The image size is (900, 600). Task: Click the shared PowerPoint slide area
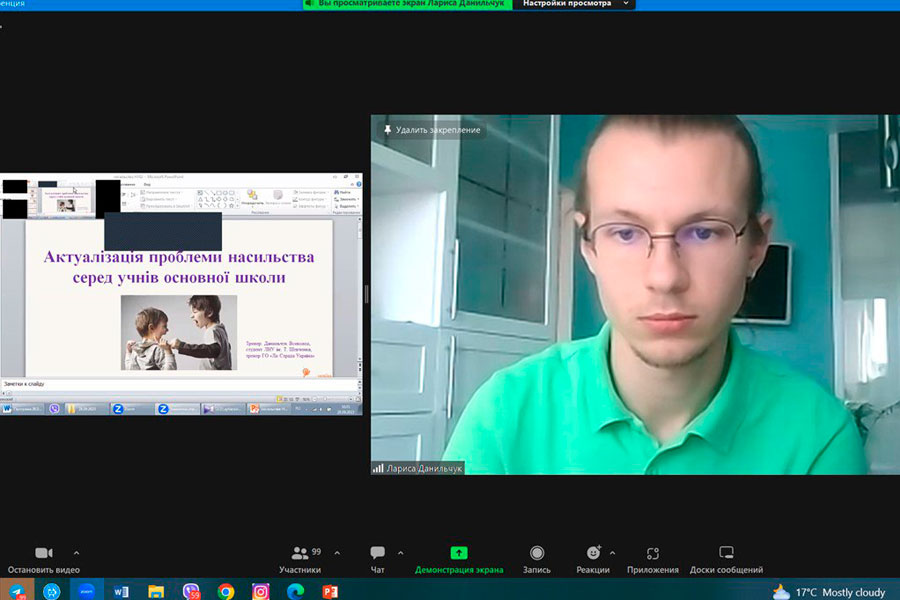[180, 300]
